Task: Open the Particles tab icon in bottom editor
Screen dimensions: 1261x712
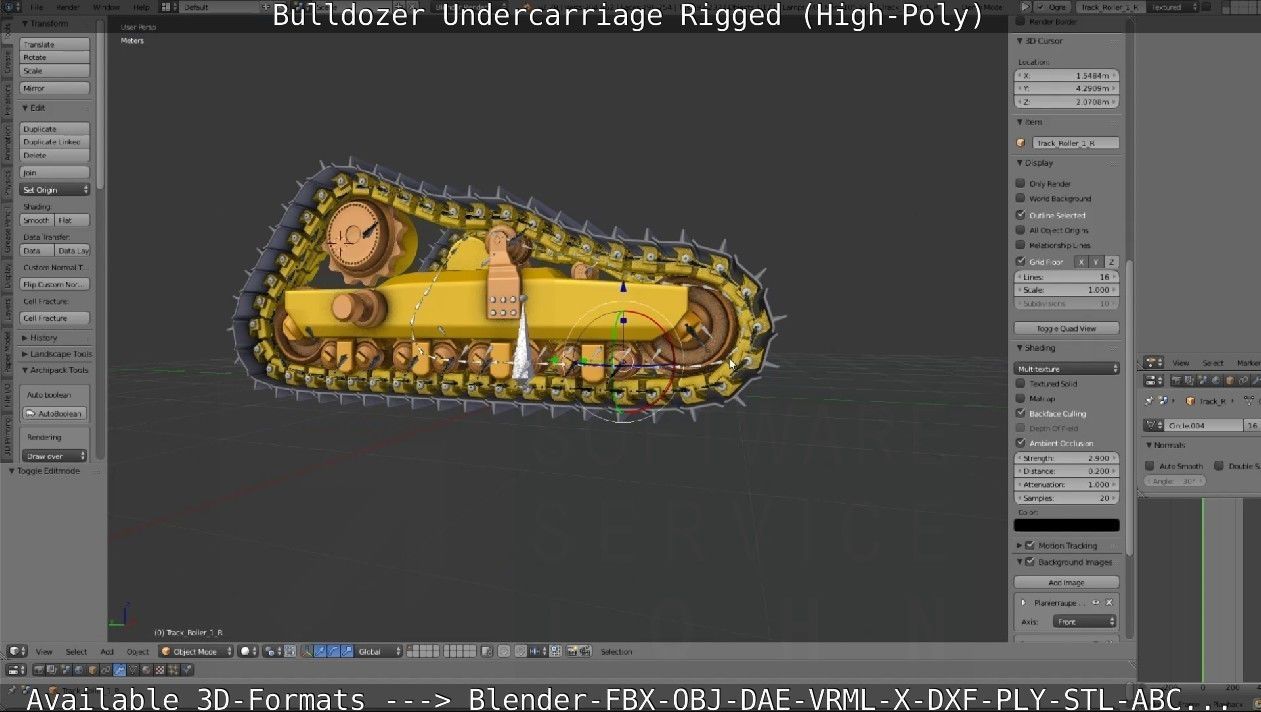Action: tap(173, 670)
